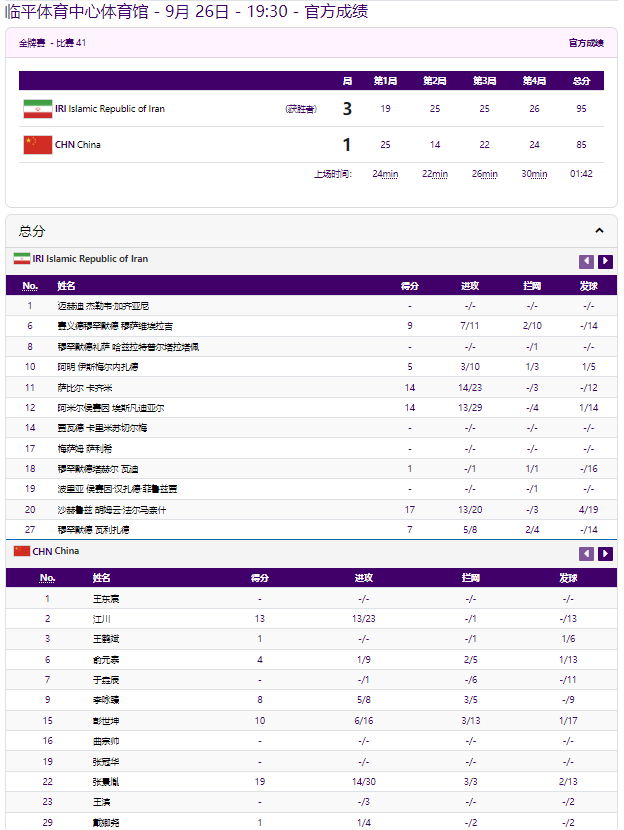Click 官方成绩 label in match header
The width and height of the screenshot is (624, 830).
(x=586, y=43)
